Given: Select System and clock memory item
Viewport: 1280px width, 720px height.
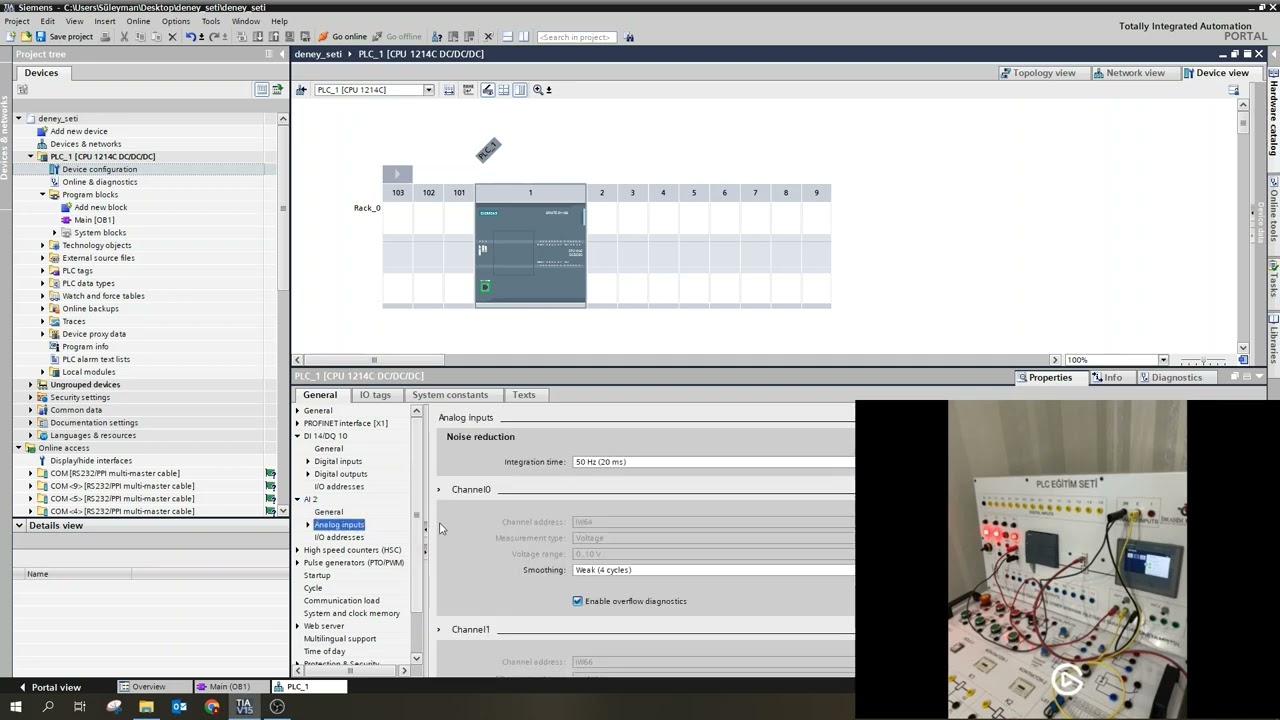Looking at the screenshot, I should click(x=352, y=614).
